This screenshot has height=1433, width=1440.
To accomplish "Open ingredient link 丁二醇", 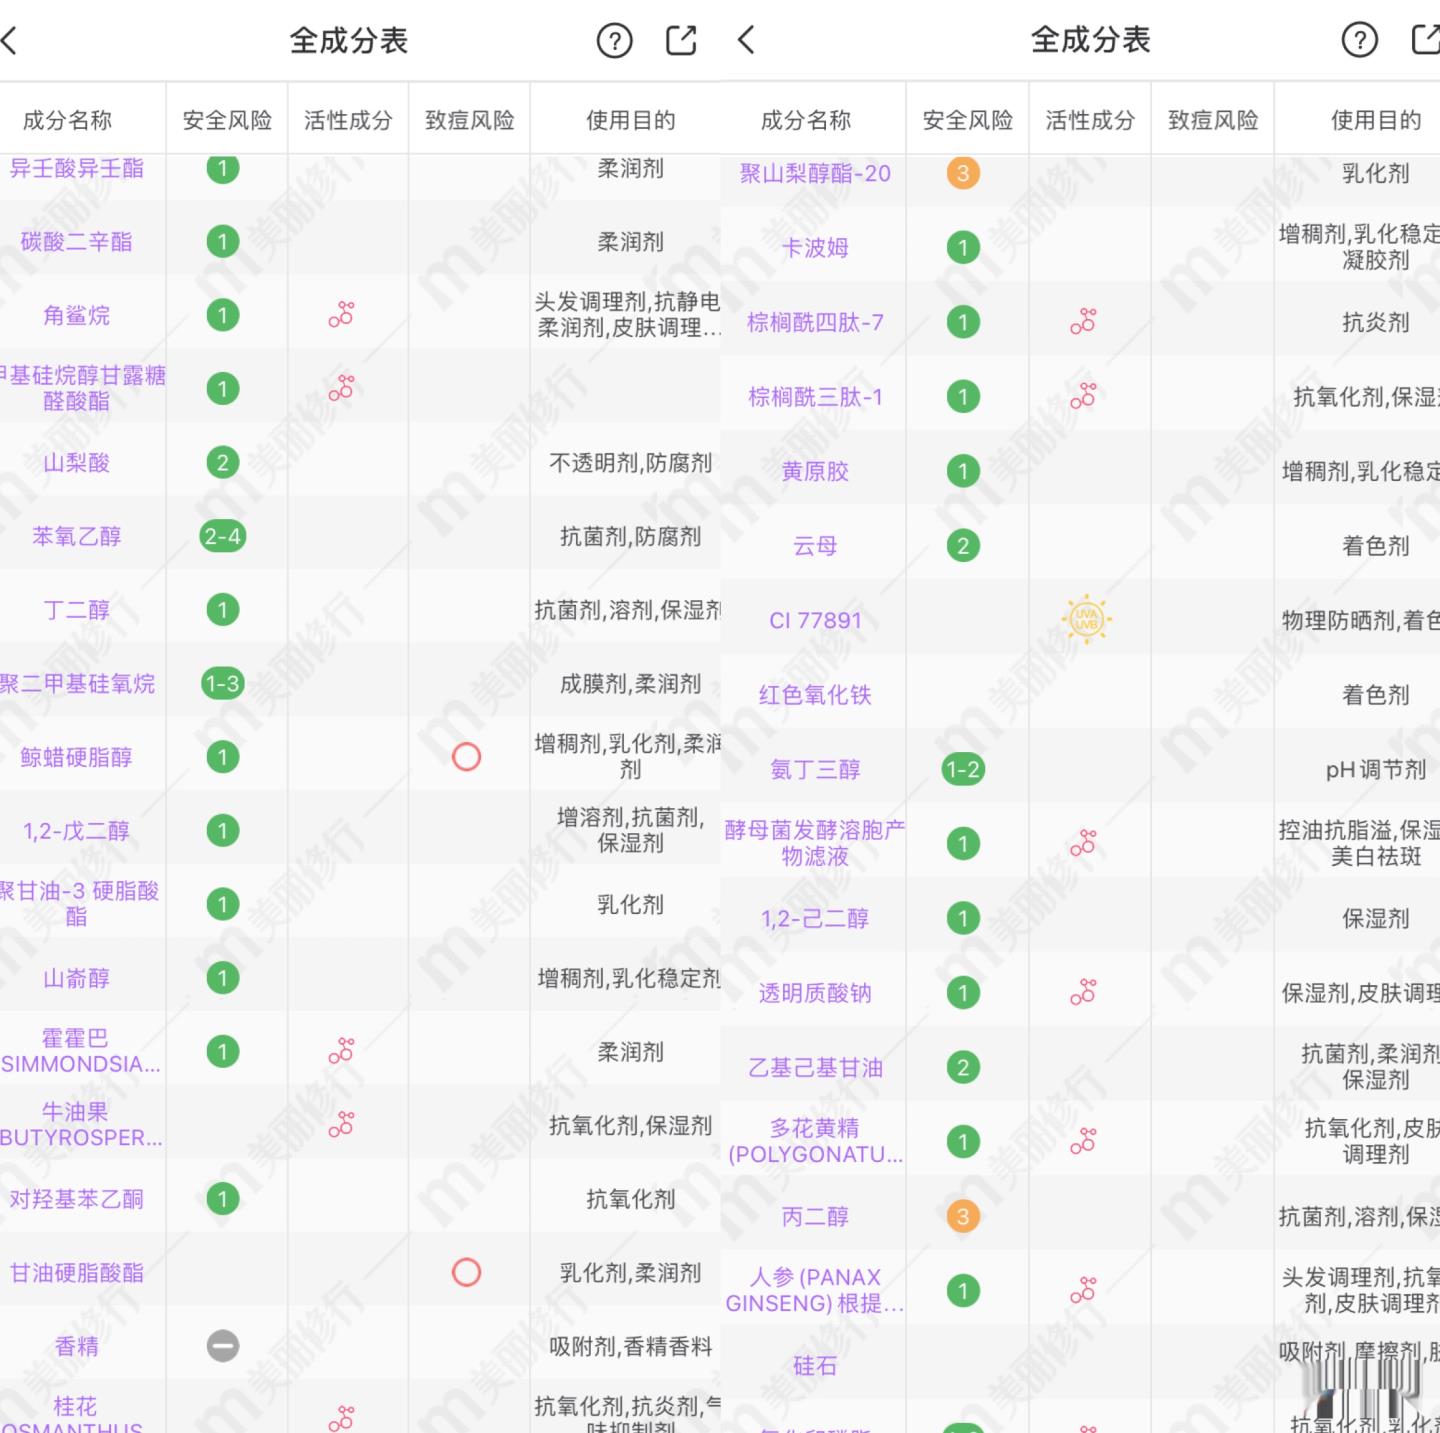I will pyautogui.click(x=77, y=610).
